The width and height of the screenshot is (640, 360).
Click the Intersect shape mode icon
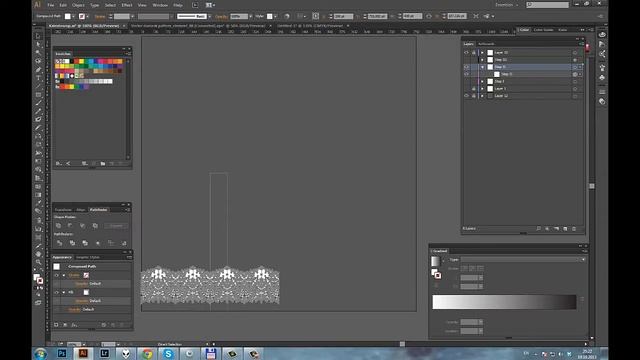(x=82, y=226)
